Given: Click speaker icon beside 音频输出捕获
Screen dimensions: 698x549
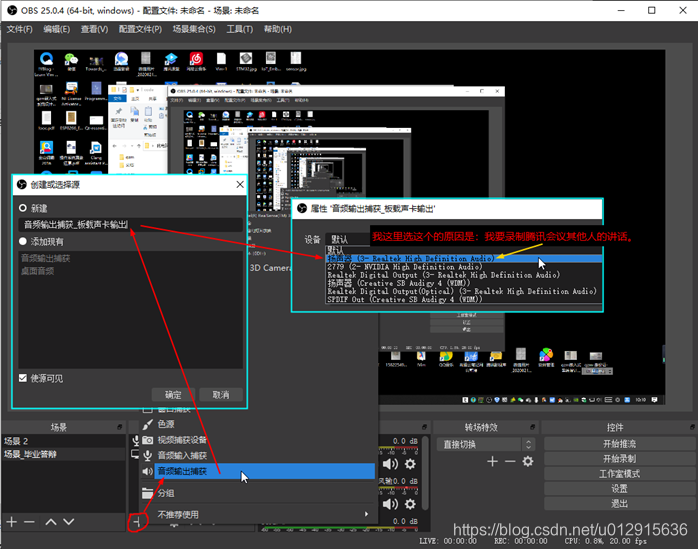Looking at the screenshot, I should tap(148, 471).
